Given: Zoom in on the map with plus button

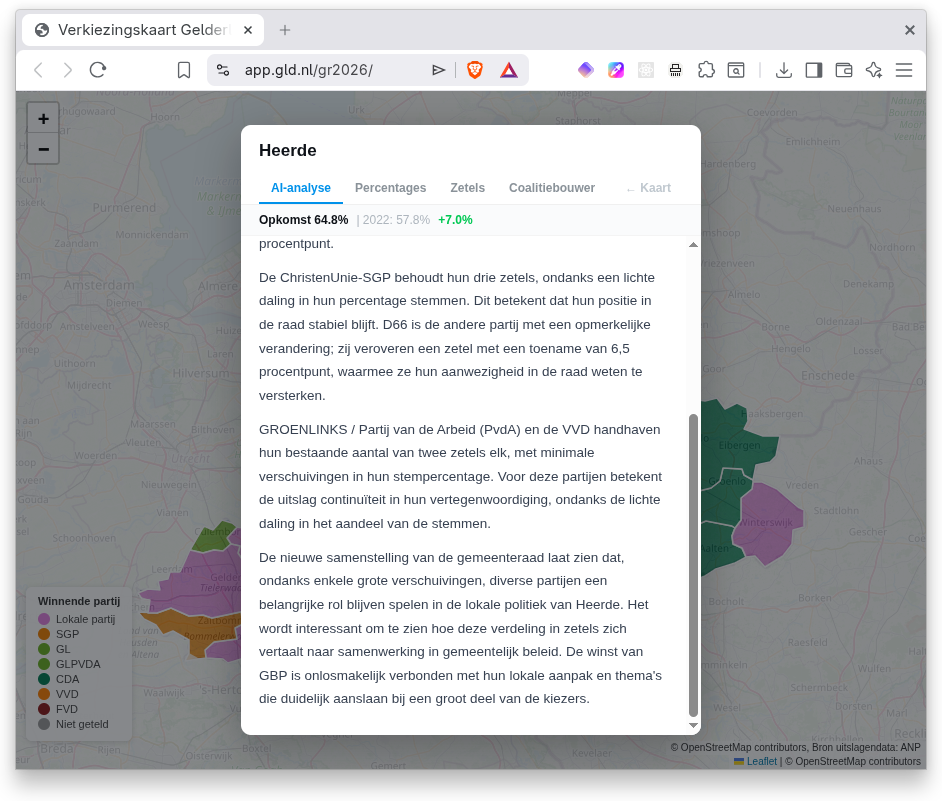Looking at the screenshot, I should [x=43, y=117].
